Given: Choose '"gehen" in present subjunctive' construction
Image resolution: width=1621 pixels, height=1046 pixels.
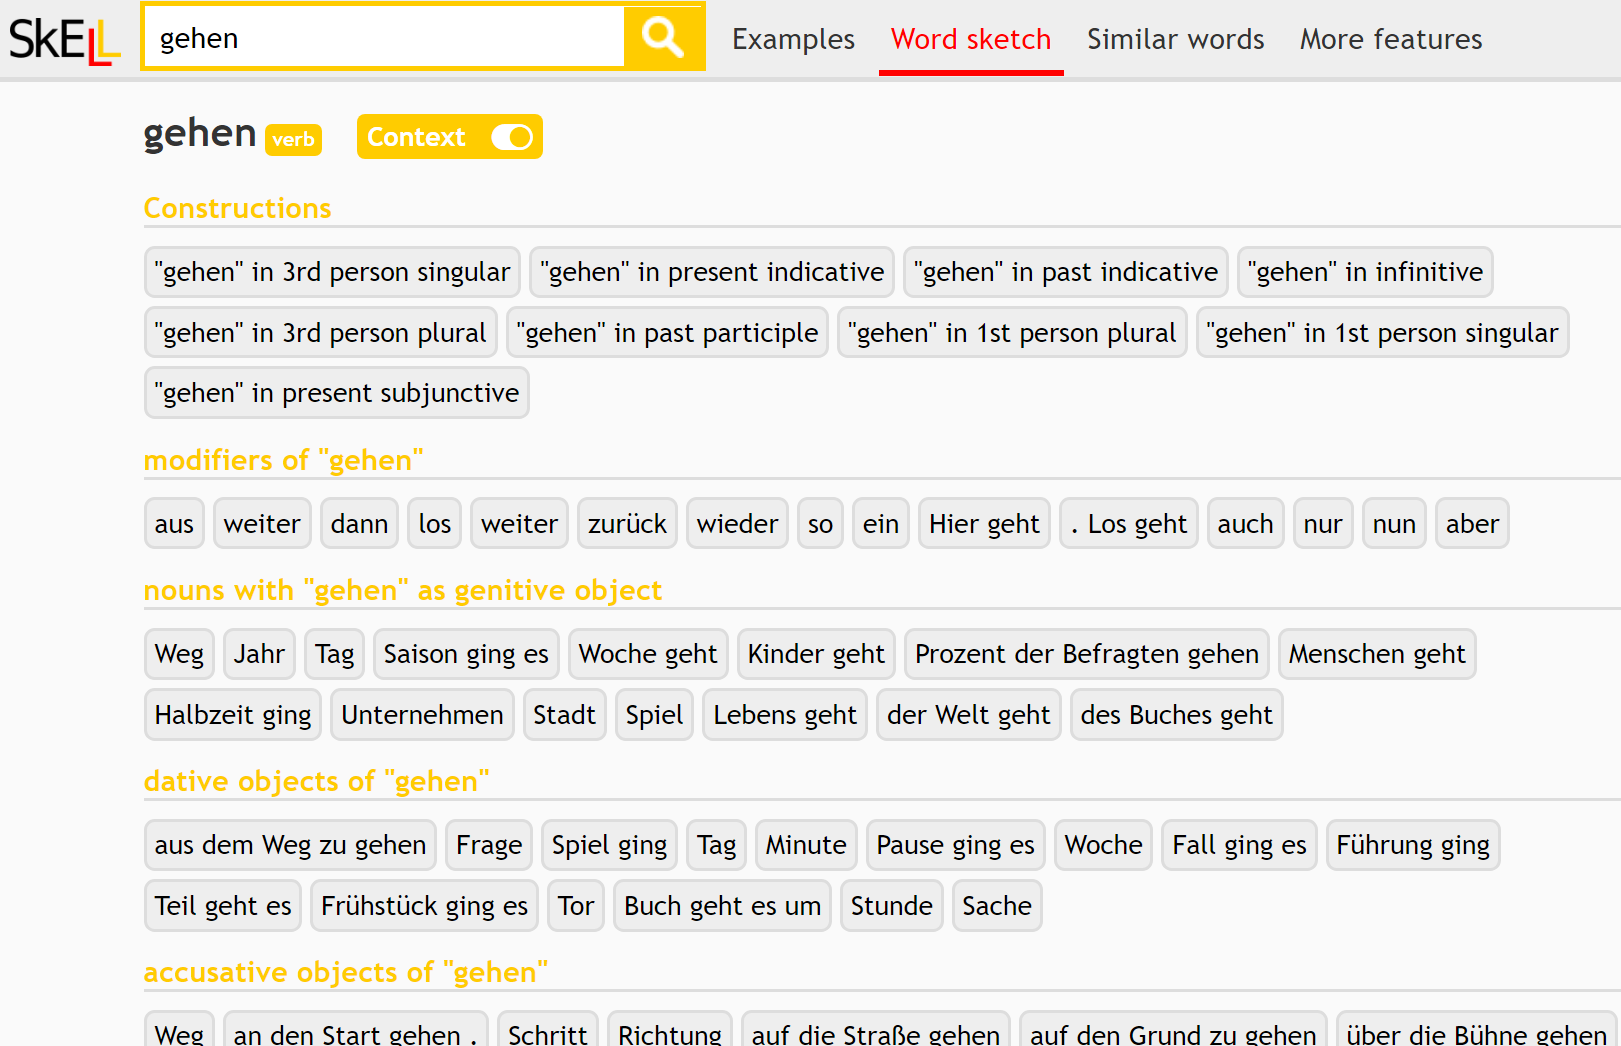Looking at the screenshot, I should click(x=336, y=393).
